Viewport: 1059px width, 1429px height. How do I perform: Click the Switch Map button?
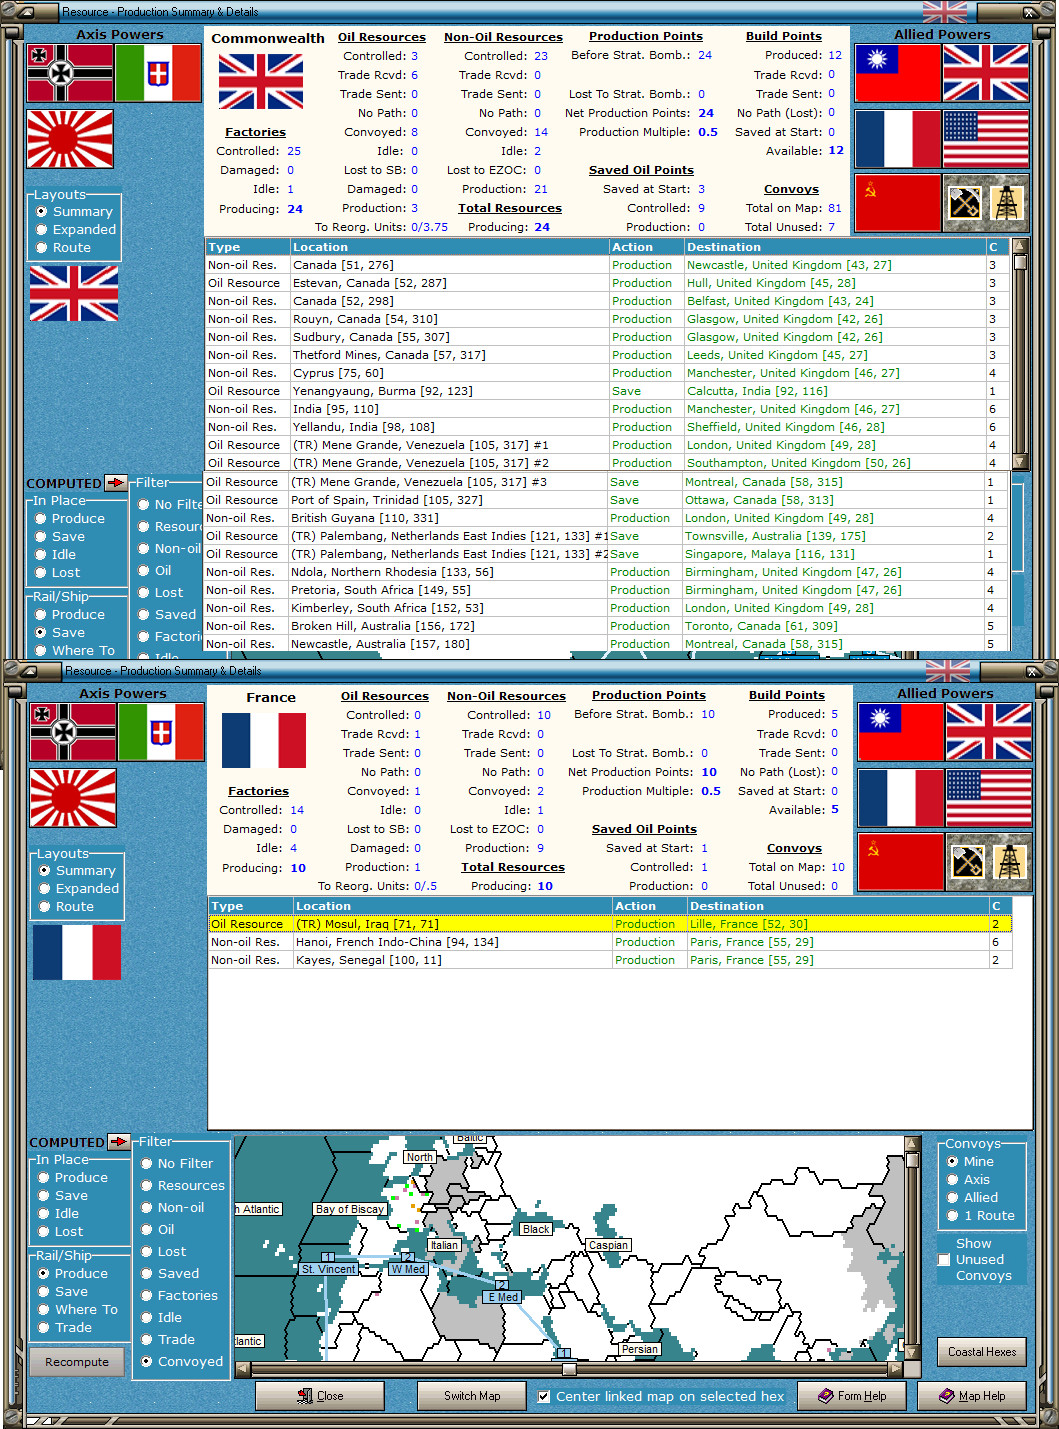[x=472, y=1396]
